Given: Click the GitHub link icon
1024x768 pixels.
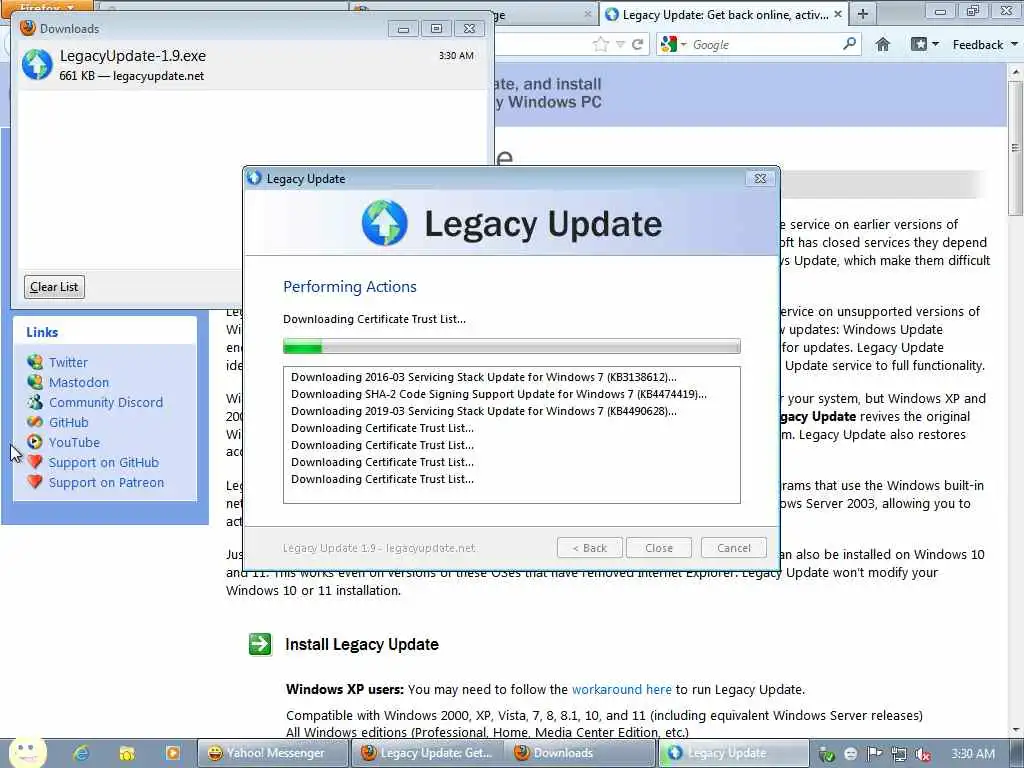Looking at the screenshot, I should pyautogui.click(x=35, y=423).
